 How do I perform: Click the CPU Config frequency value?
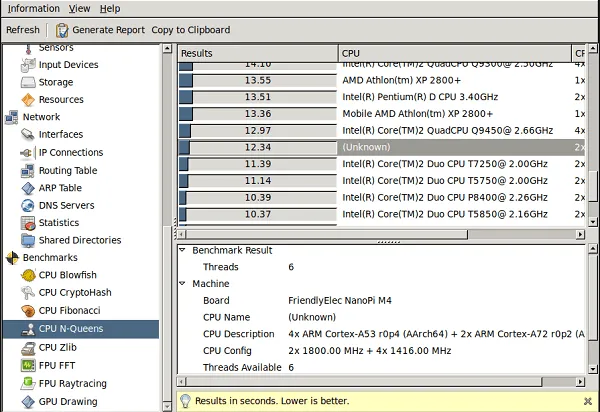[x=370, y=351]
